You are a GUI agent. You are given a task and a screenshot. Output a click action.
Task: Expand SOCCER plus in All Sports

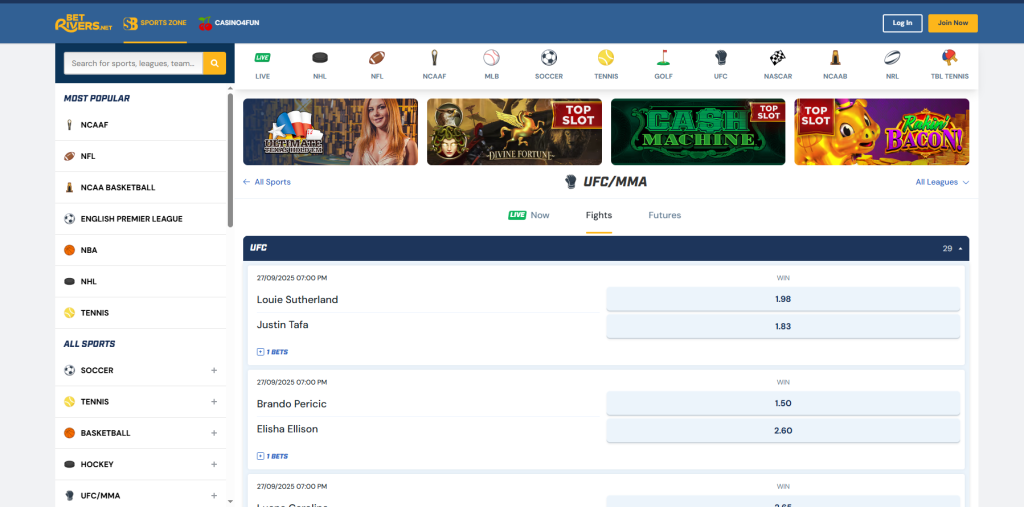point(214,370)
